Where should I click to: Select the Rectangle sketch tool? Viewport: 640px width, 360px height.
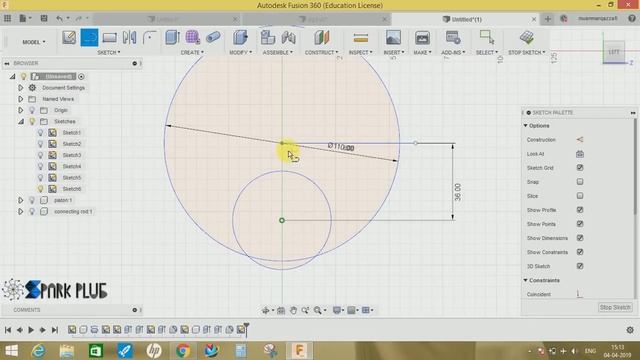pyautogui.click(x=109, y=38)
